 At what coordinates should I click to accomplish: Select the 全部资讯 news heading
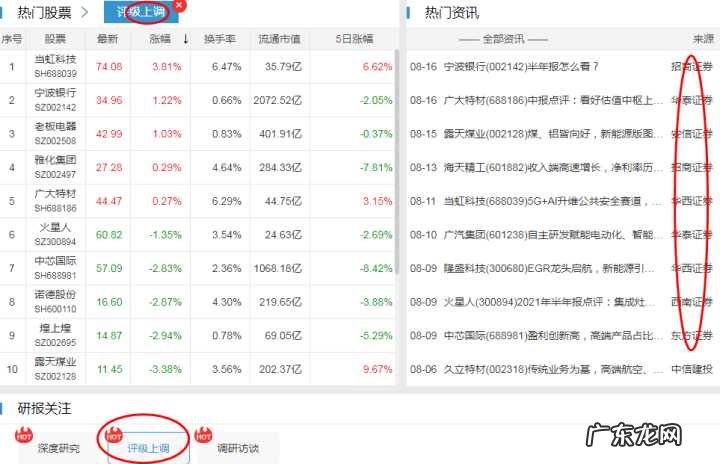click(503, 39)
